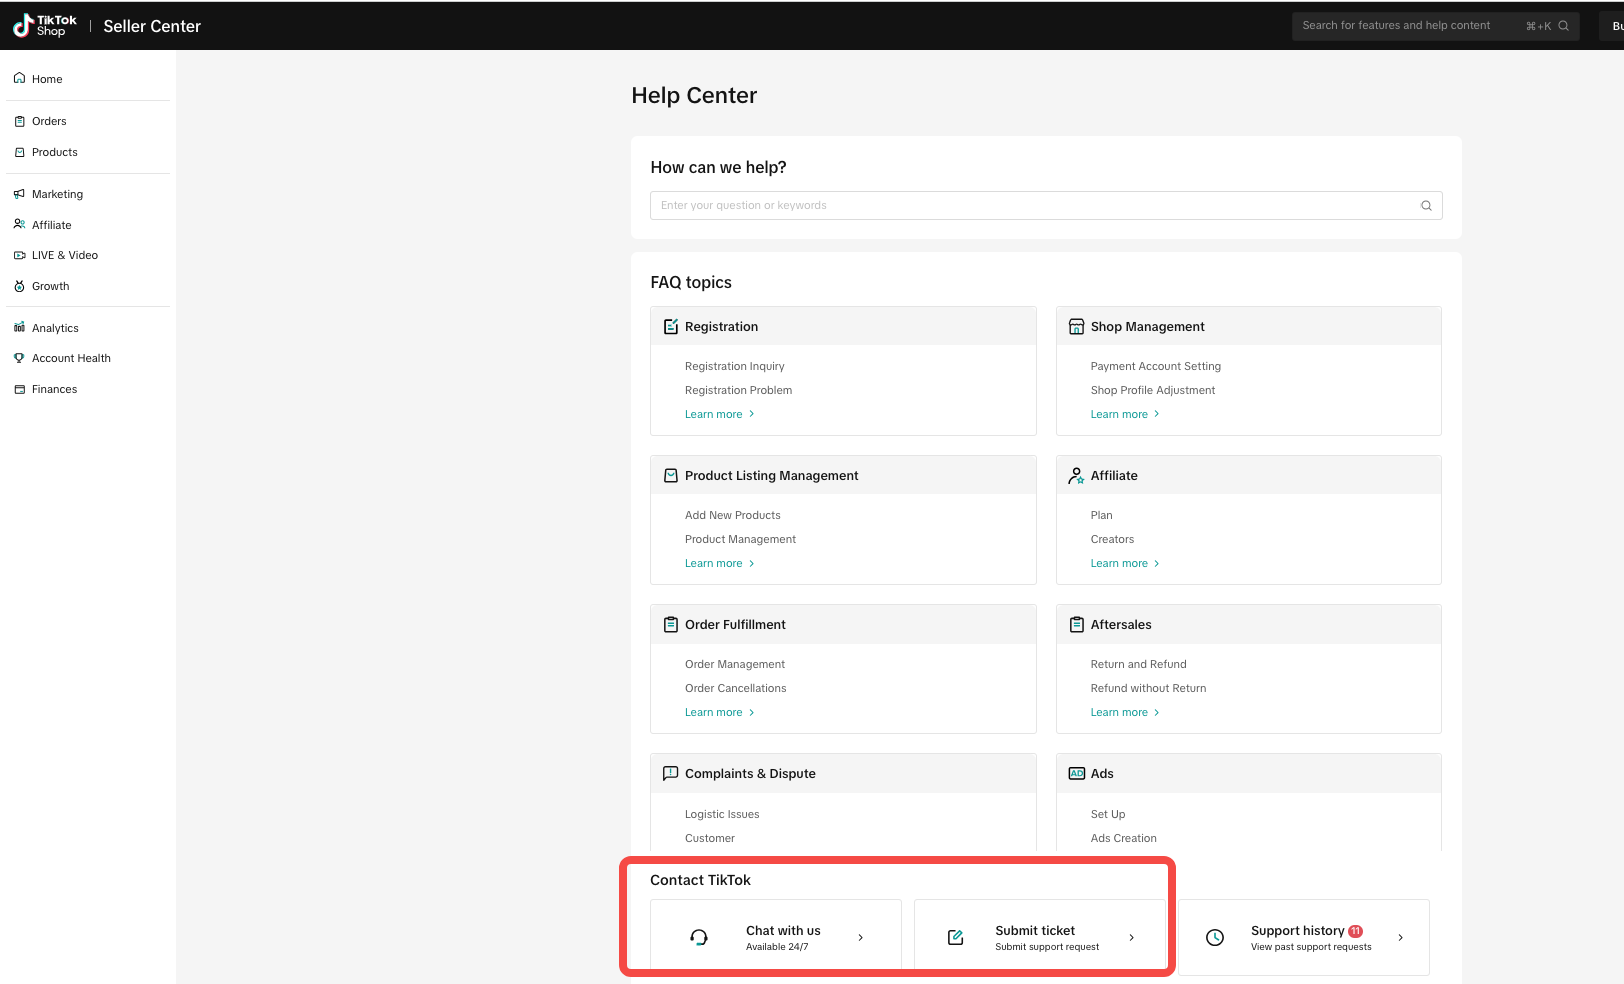Viewport: 1624px width, 984px height.
Task: Click the chevron on the Support history card
Action: coord(1400,938)
